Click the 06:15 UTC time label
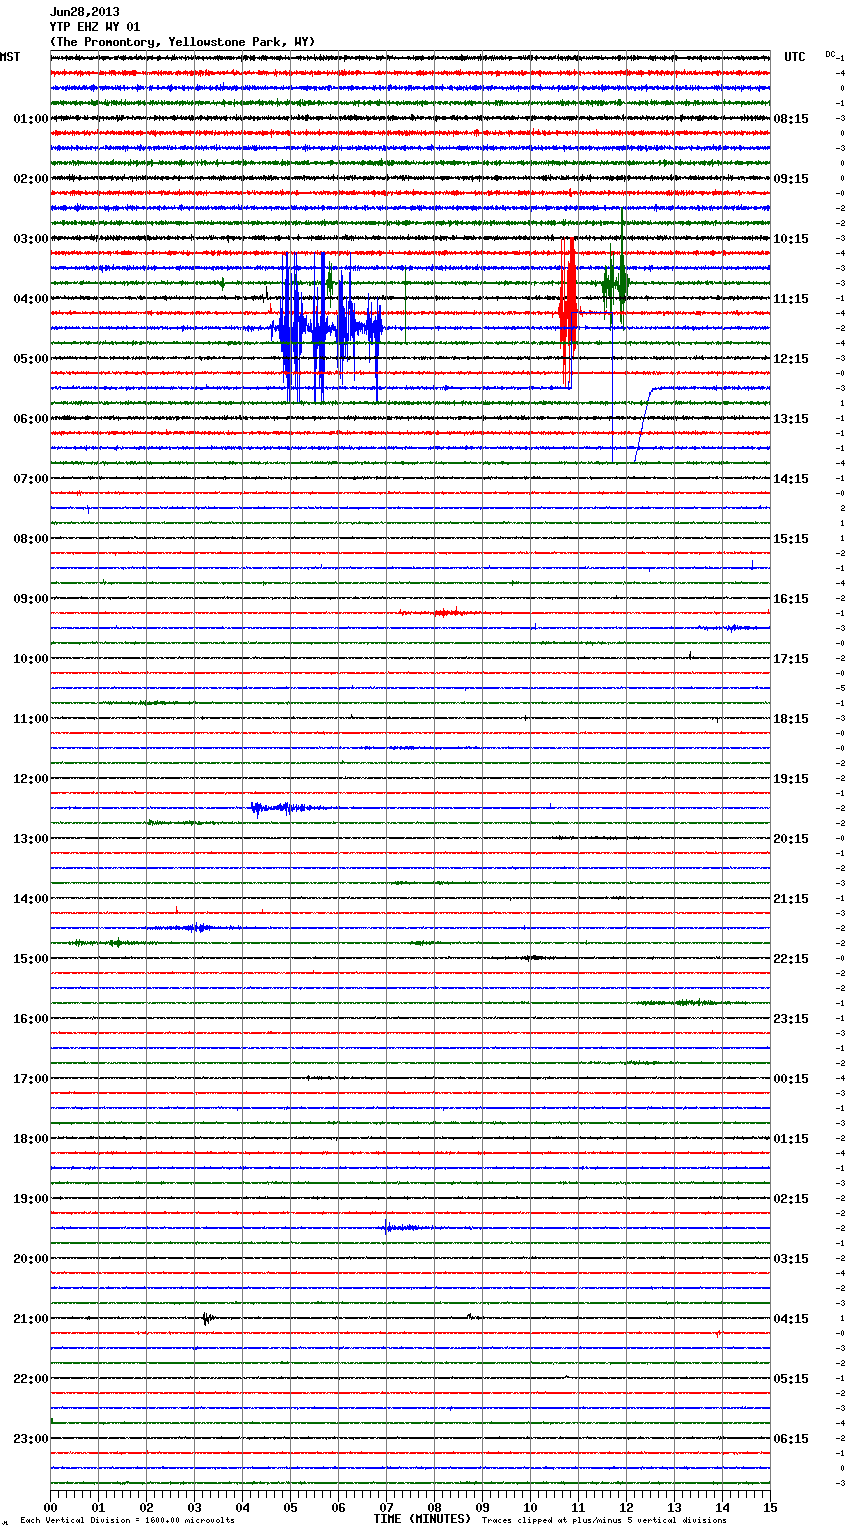This screenshot has width=850, height=1534. (x=791, y=1439)
